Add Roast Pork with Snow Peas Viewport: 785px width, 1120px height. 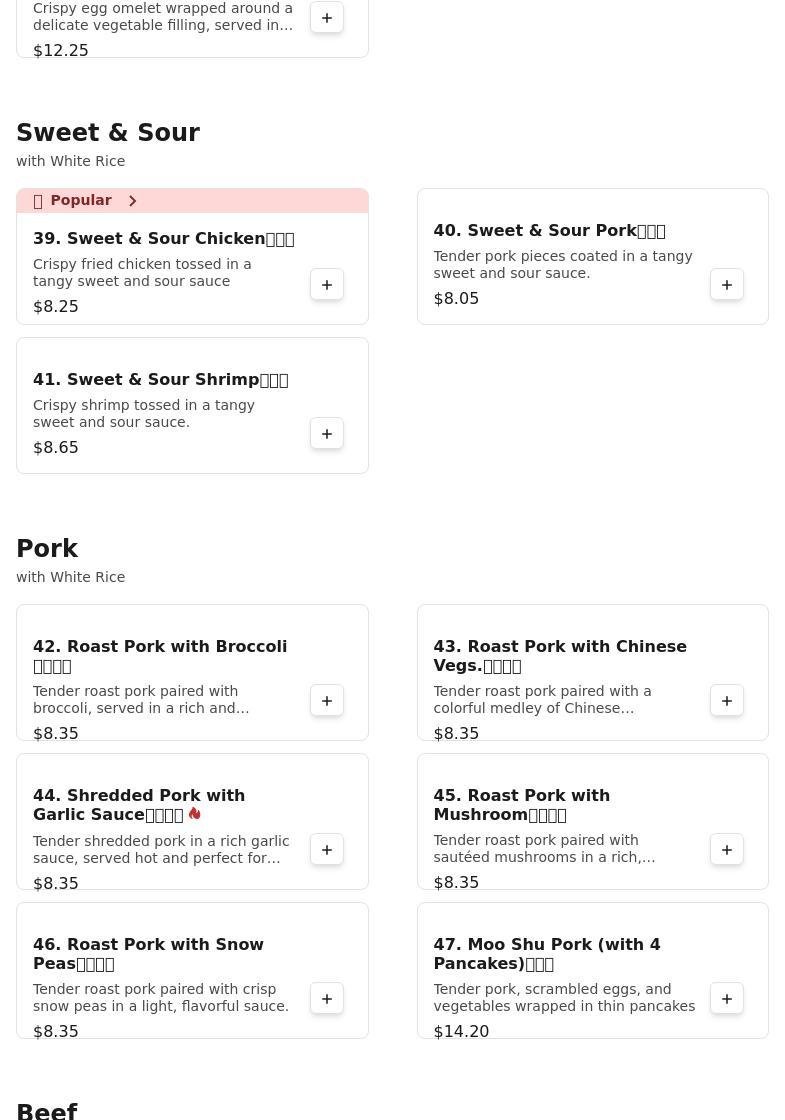point(327,999)
